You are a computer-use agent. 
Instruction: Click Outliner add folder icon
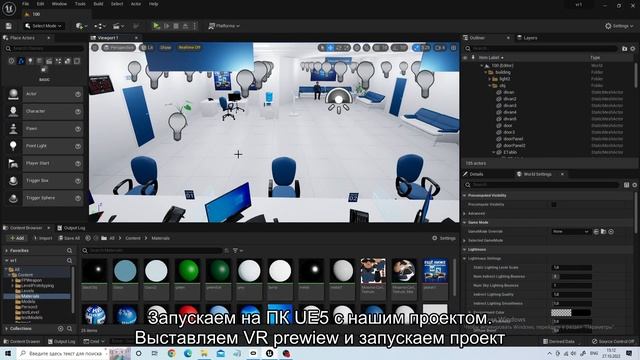(624, 49)
